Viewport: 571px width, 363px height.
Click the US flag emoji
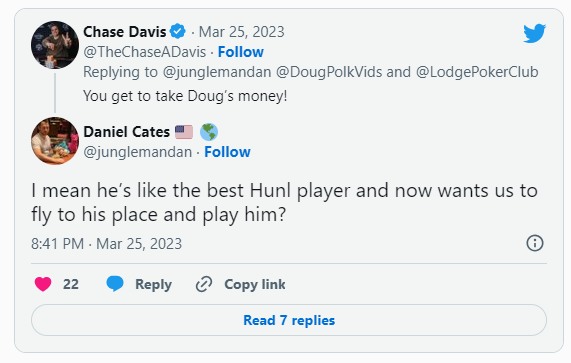[x=184, y=132]
